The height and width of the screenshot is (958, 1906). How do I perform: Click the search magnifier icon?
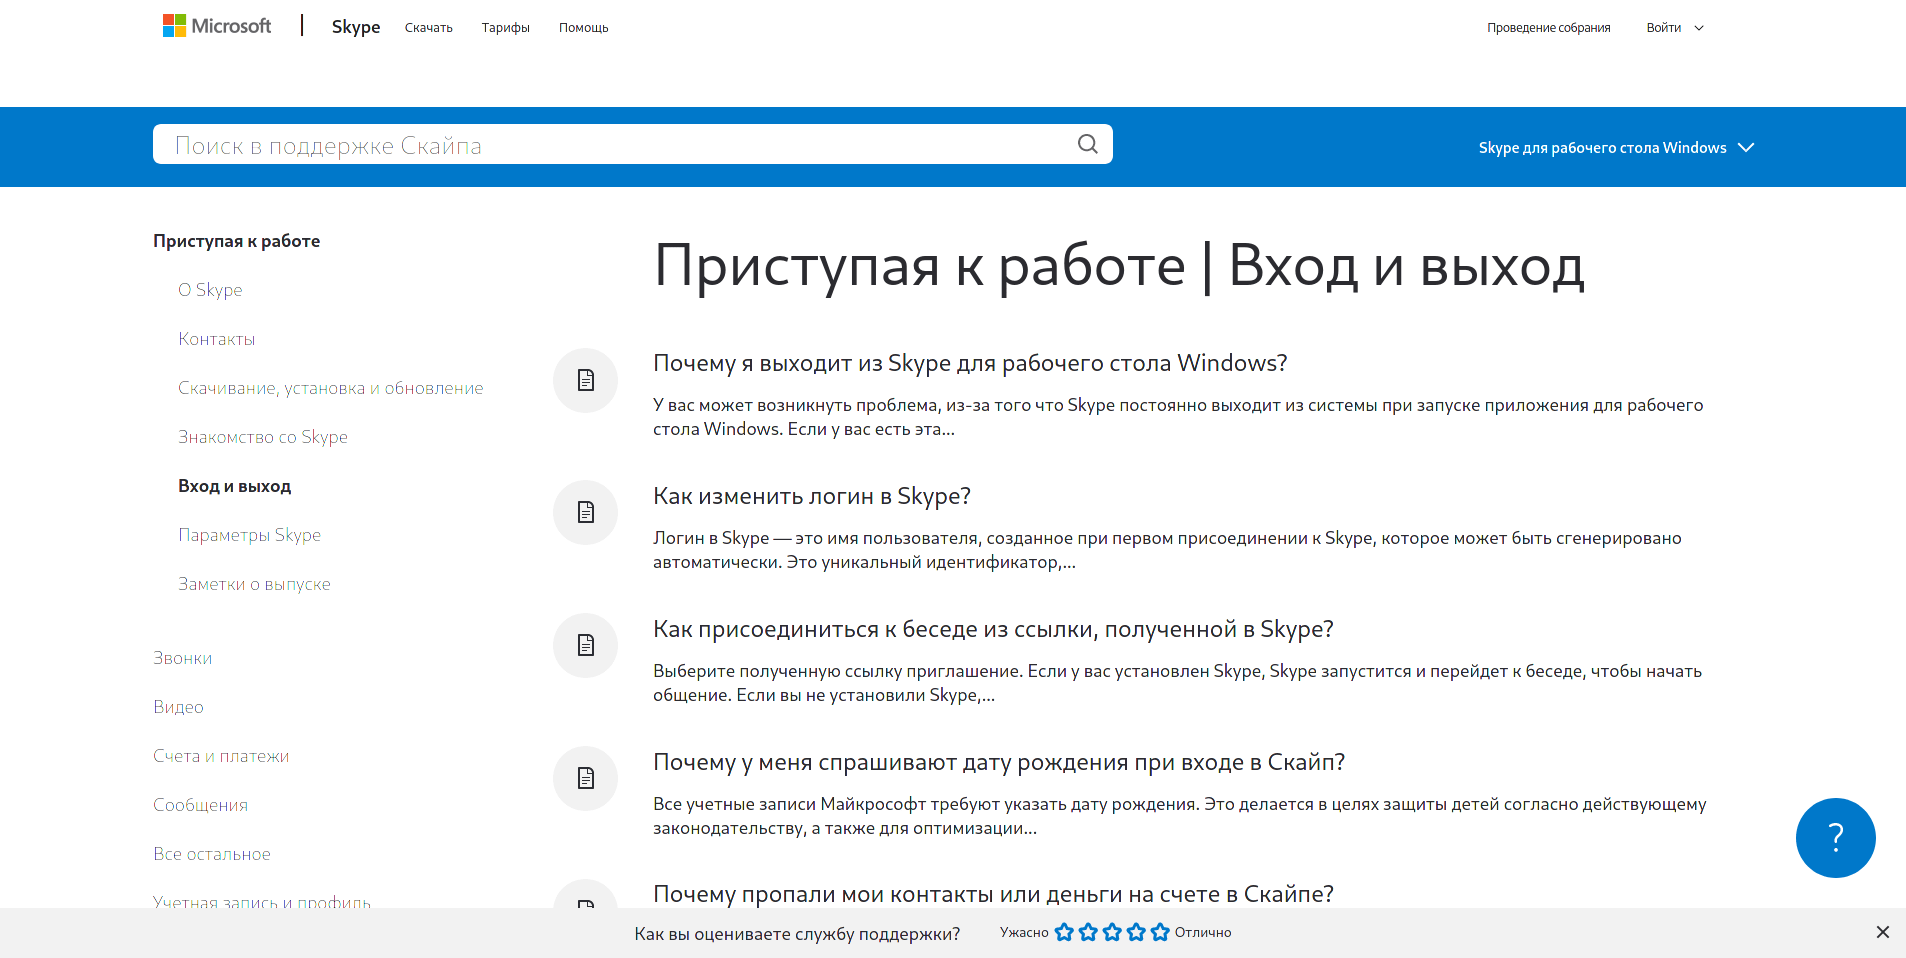tap(1087, 144)
